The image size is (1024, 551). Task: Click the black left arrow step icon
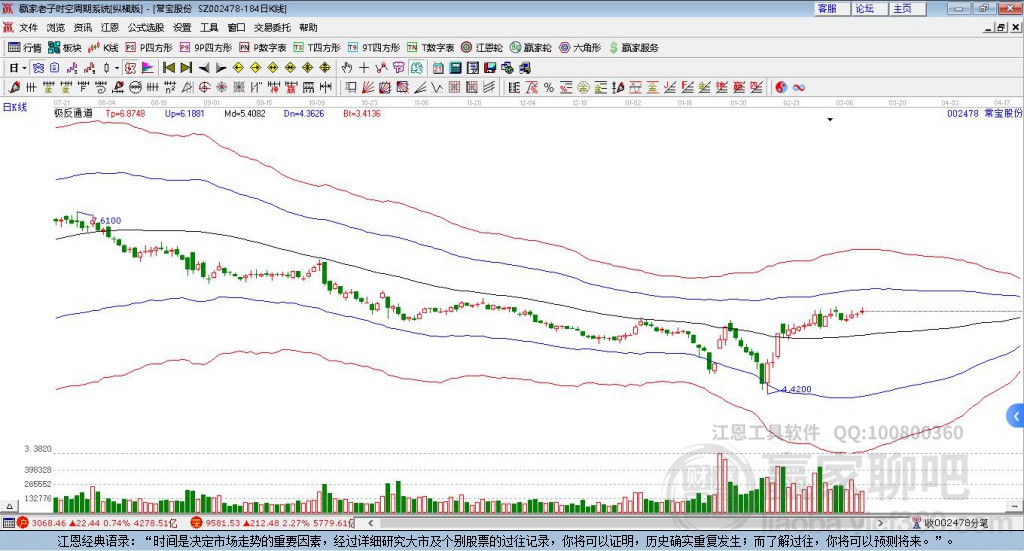click(x=204, y=68)
